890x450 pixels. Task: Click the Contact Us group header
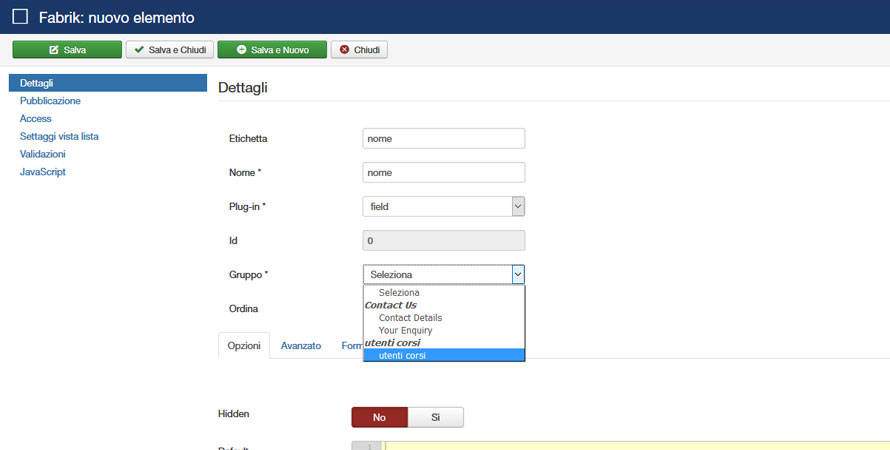[391, 305]
